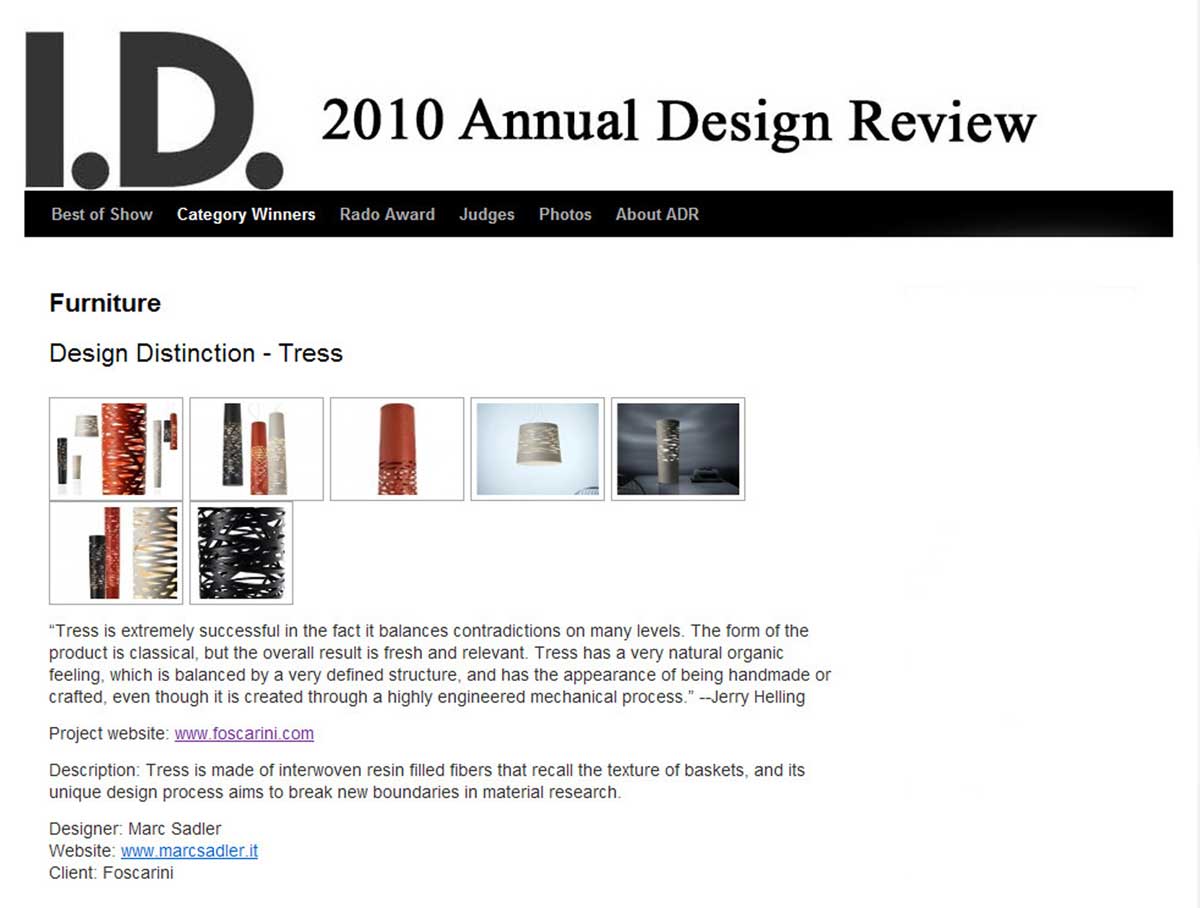Open thumbnail of black woven texture close-up
This screenshot has height=908, width=1200.
241,553
